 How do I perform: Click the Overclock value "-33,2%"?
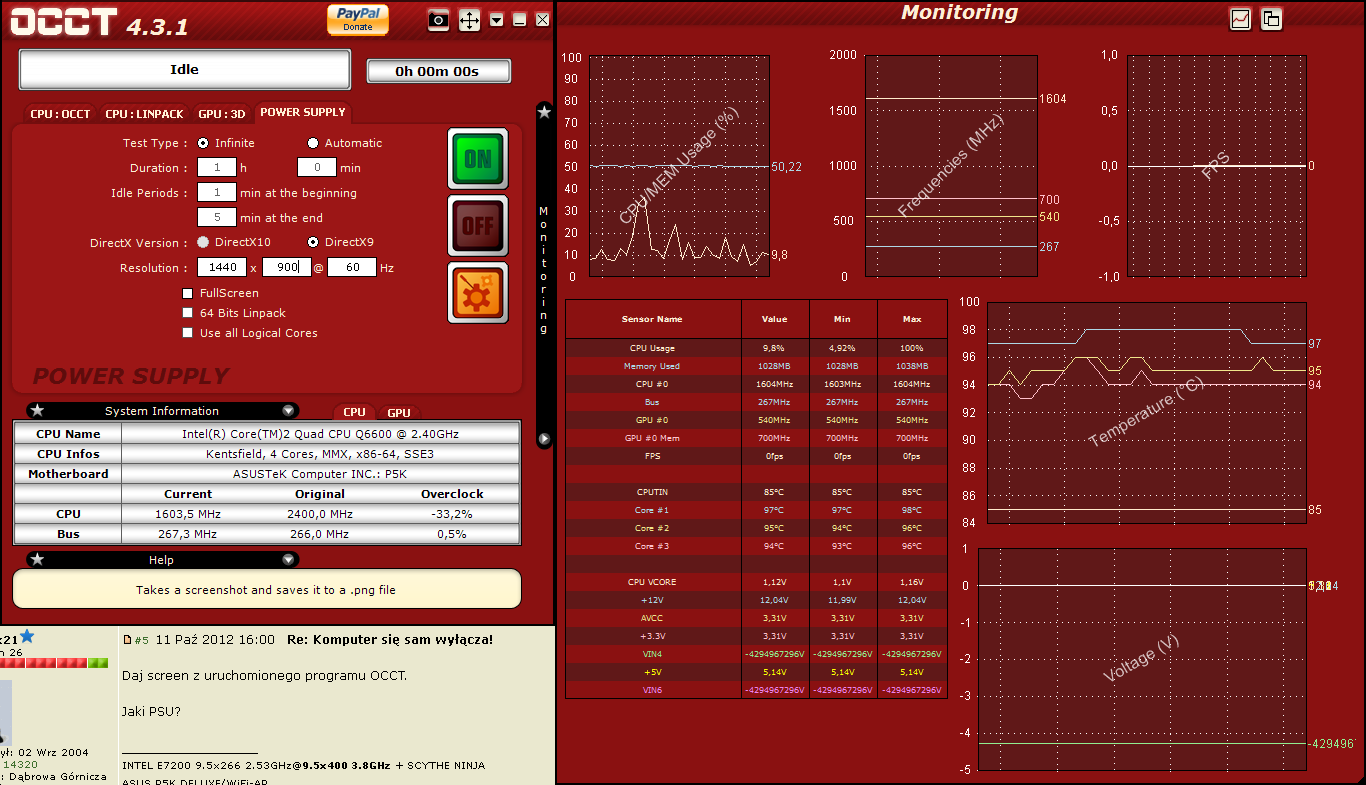[x=452, y=514]
